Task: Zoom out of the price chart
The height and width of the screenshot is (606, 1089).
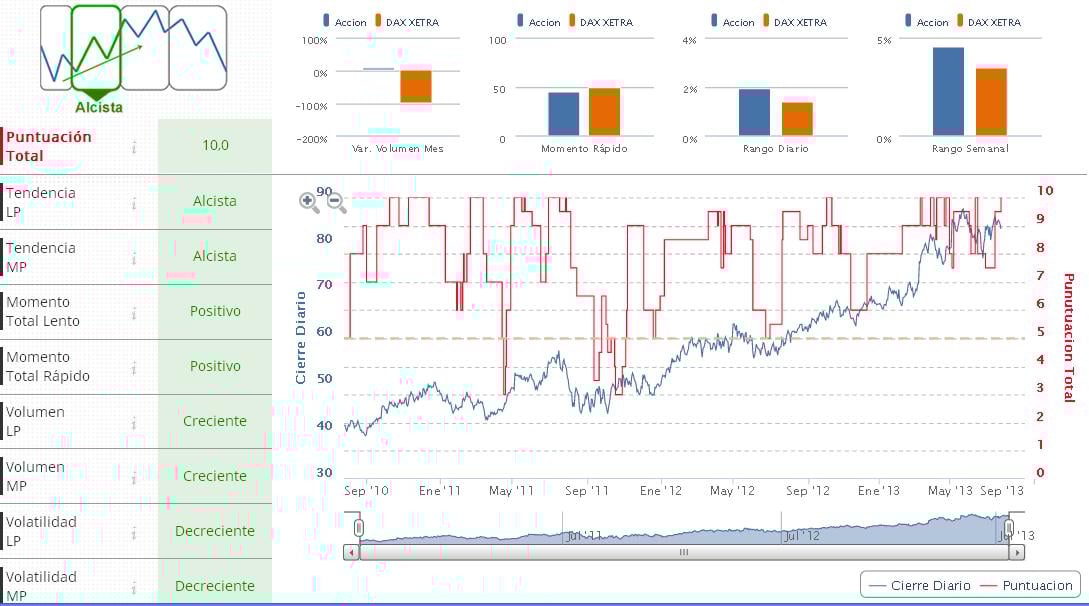Action: click(336, 202)
